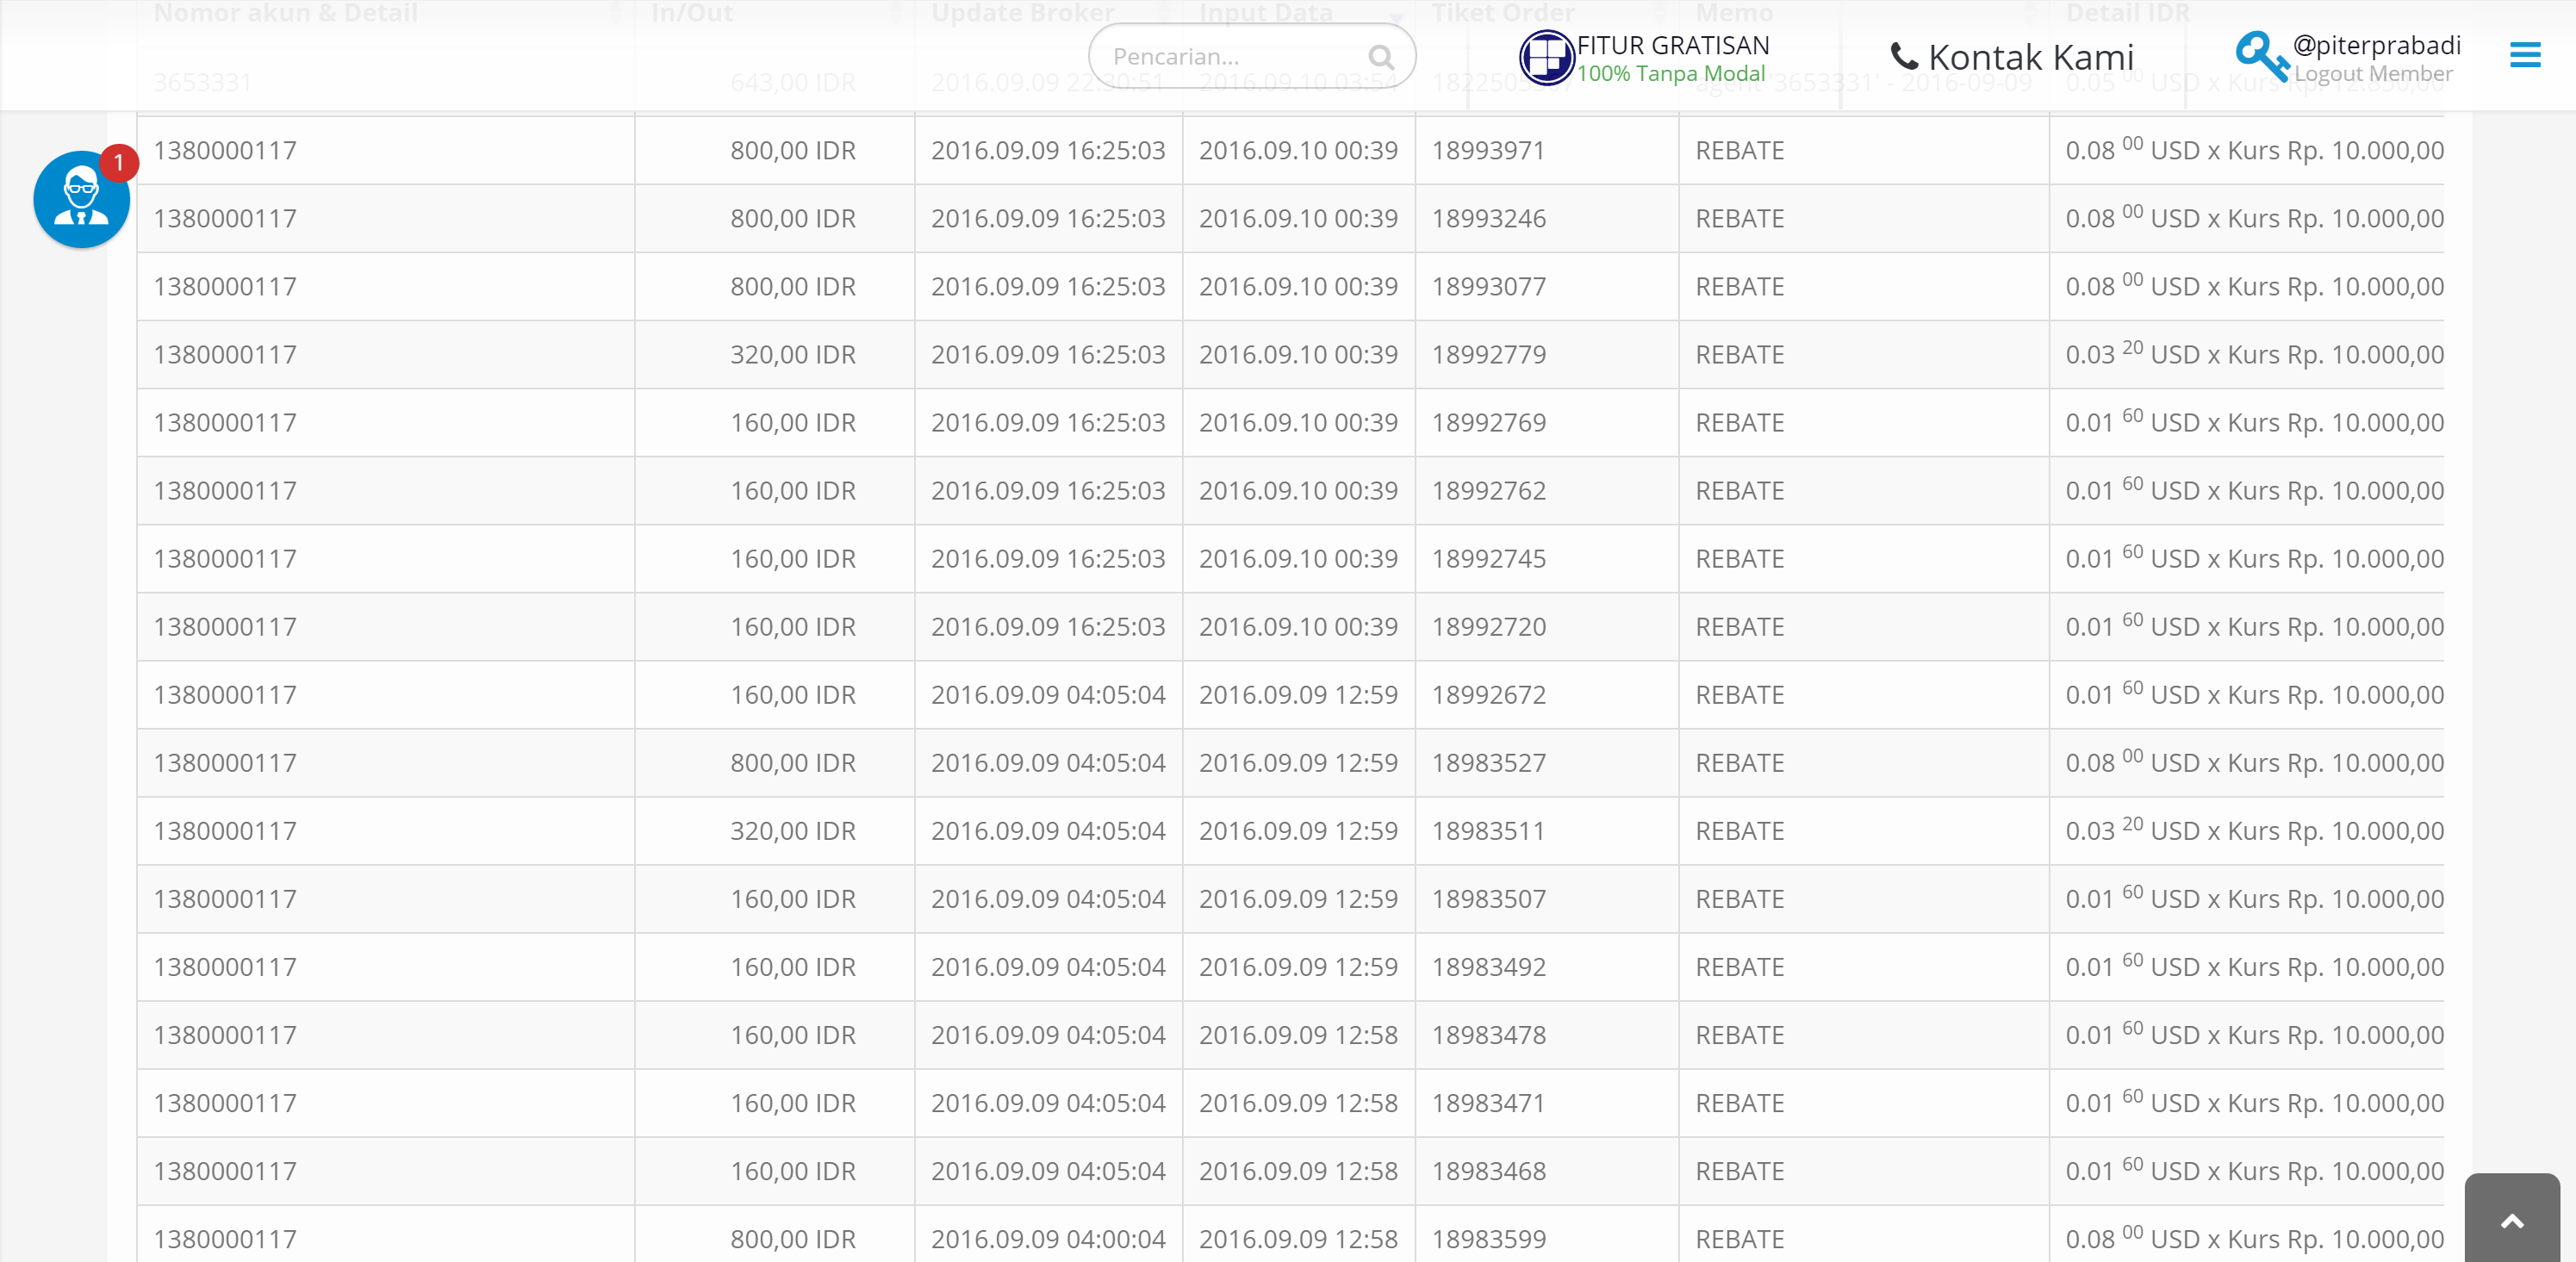Click FITUR GRATISAN link
This screenshot has width=2576, height=1262.
1672,45
